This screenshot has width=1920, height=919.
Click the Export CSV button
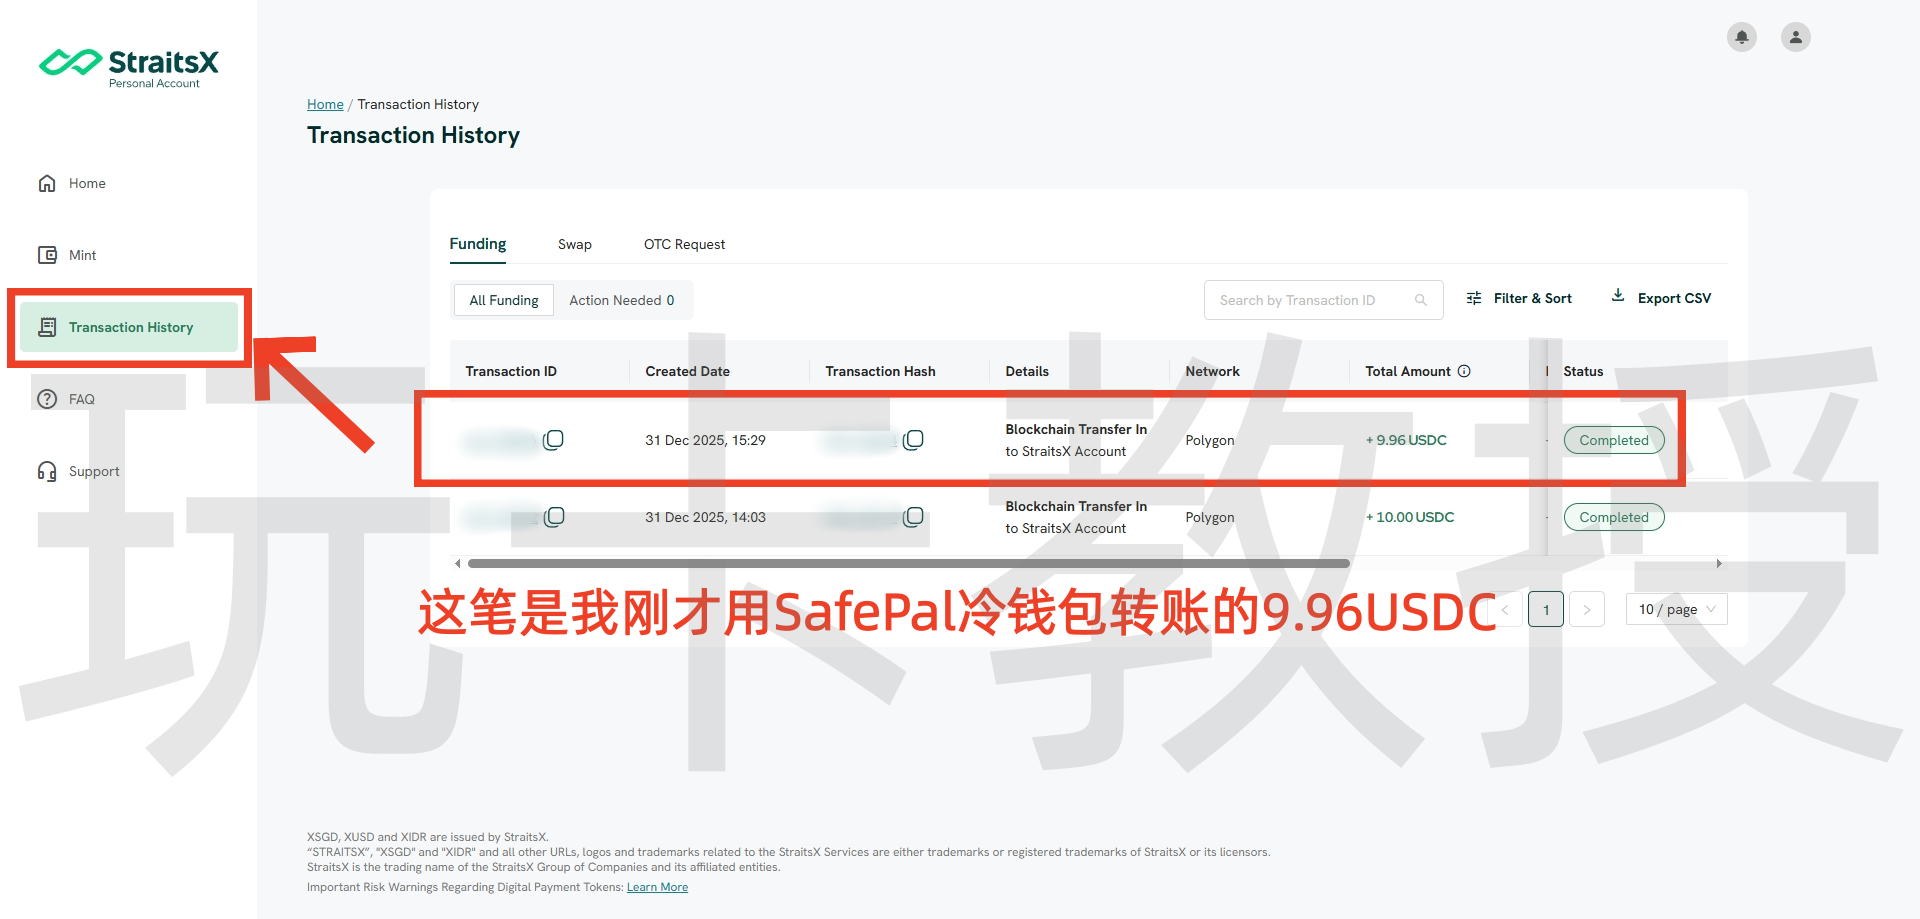[1661, 298]
